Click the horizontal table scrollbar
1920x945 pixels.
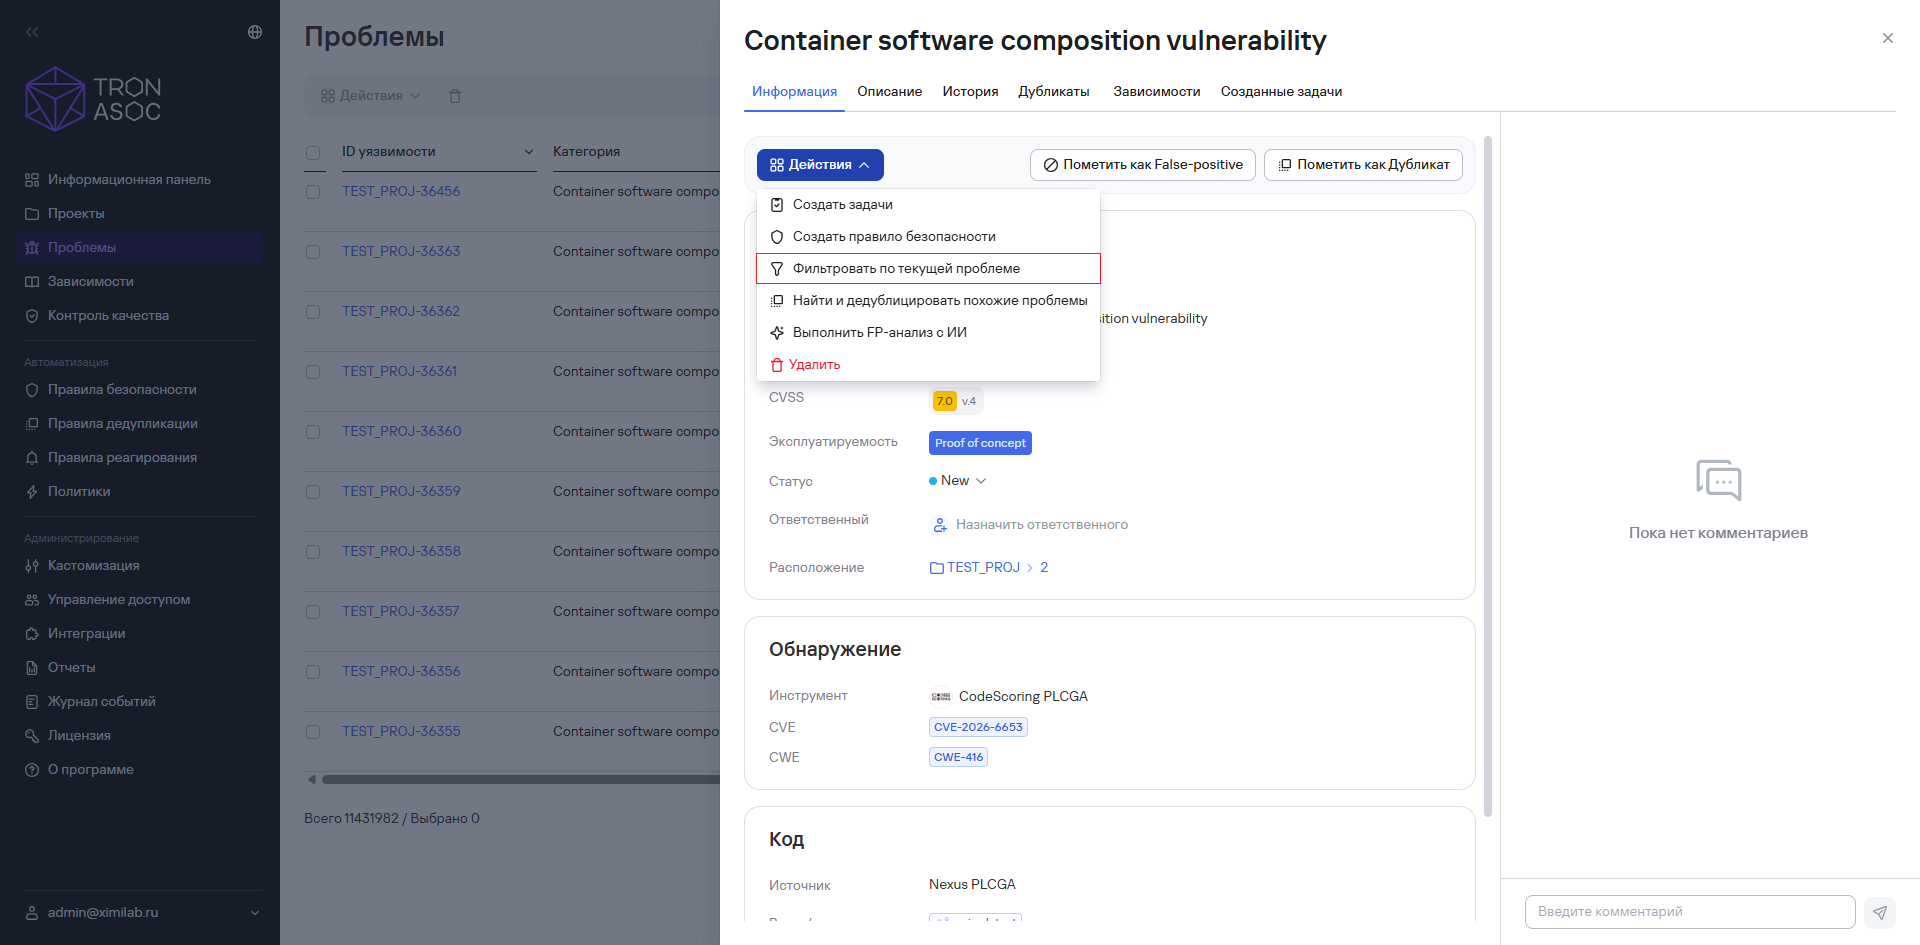tap(520, 780)
